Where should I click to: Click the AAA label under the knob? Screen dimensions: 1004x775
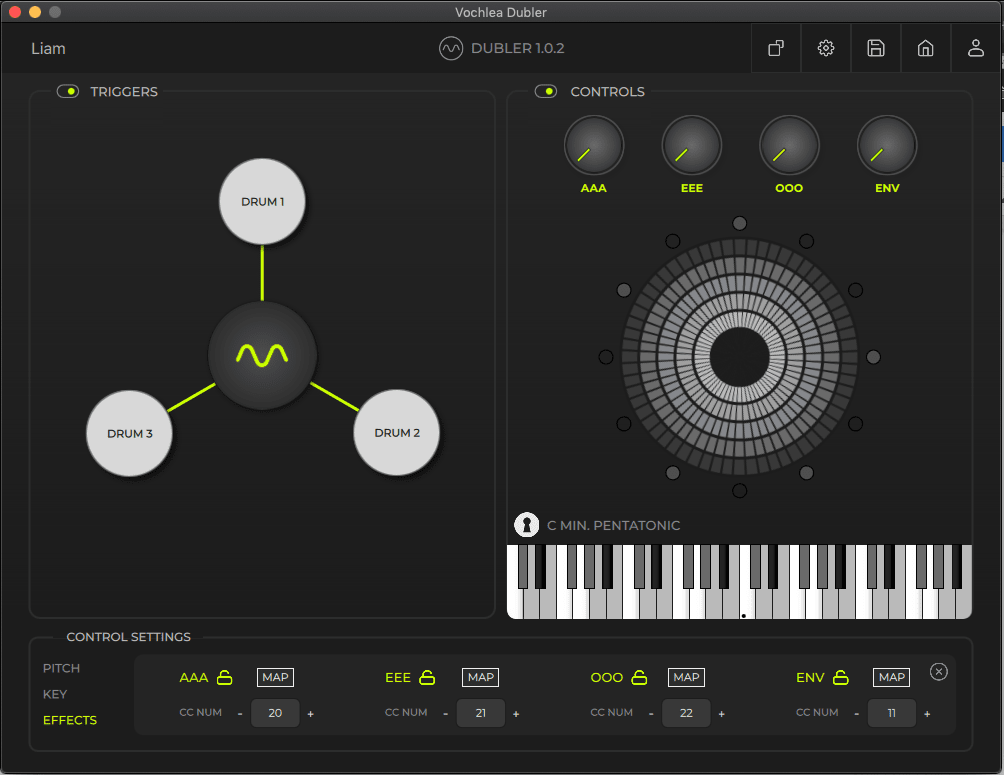594,188
